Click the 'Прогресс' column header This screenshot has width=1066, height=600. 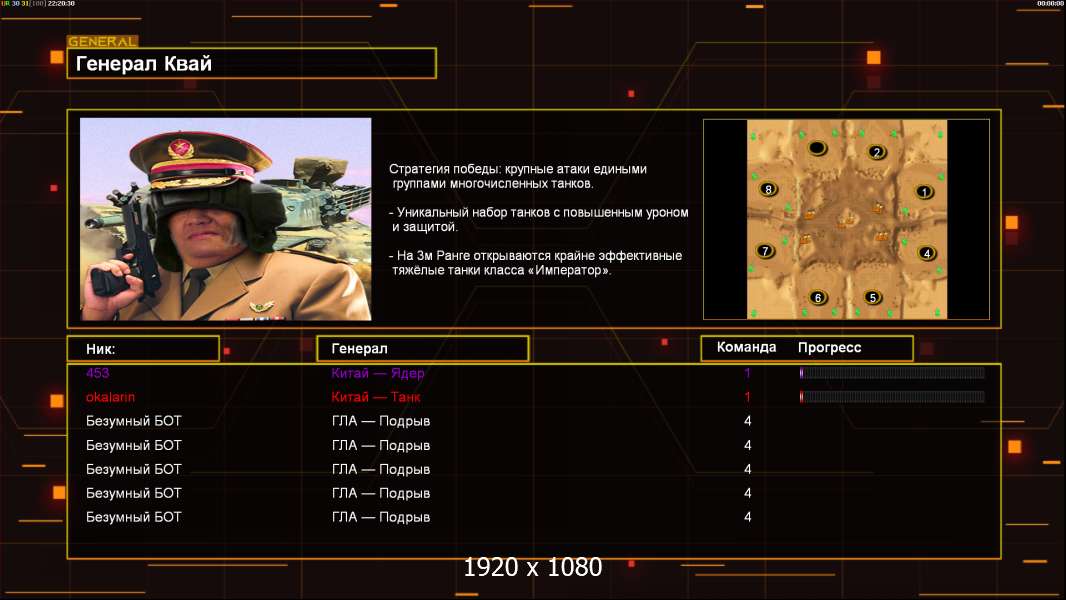829,347
